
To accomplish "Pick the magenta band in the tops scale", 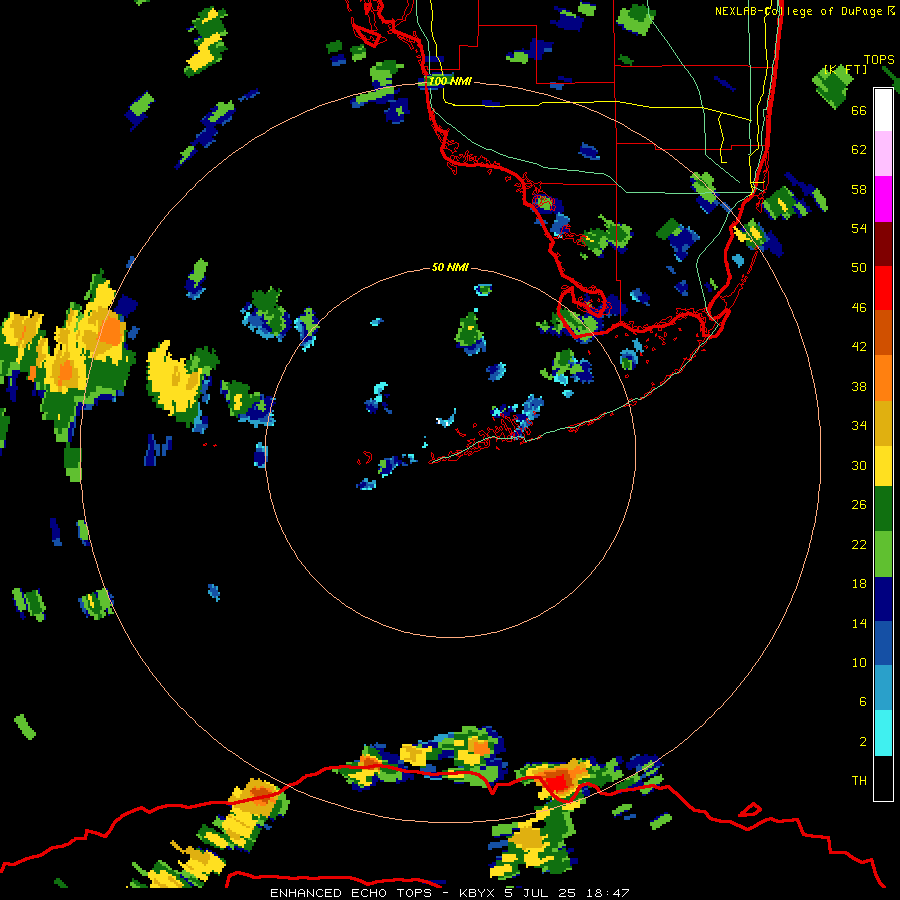I will pos(883,199).
